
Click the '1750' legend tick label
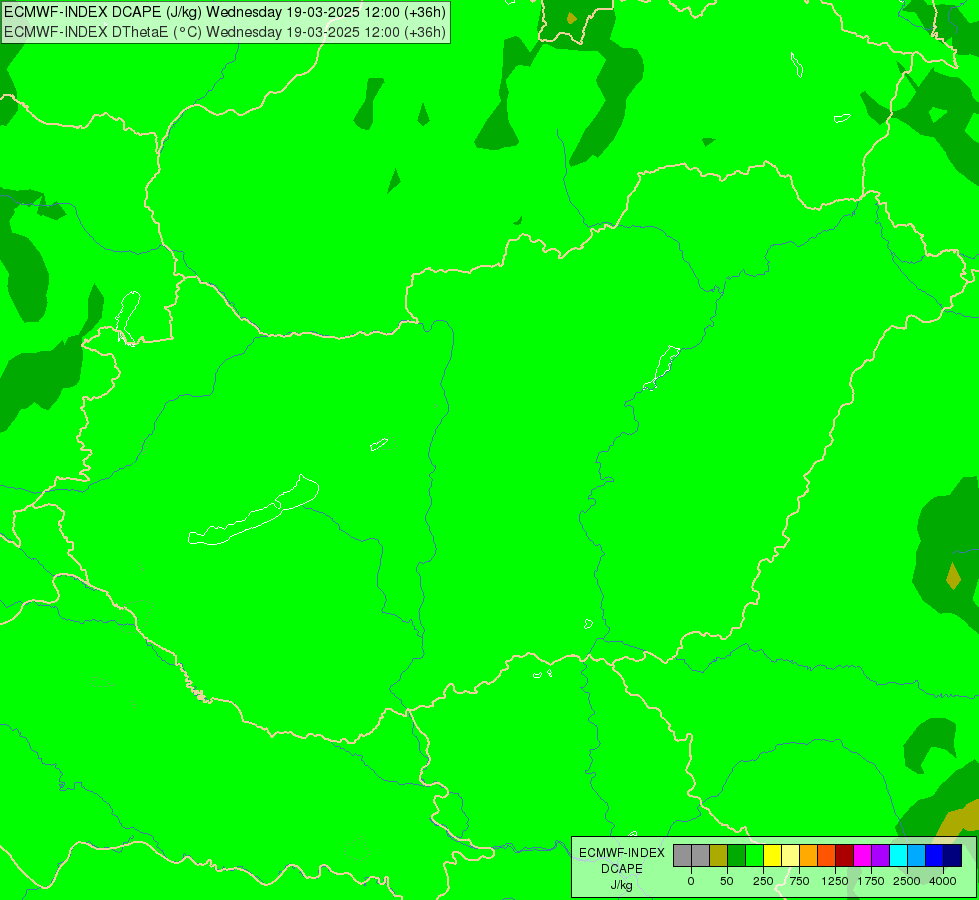point(871,881)
